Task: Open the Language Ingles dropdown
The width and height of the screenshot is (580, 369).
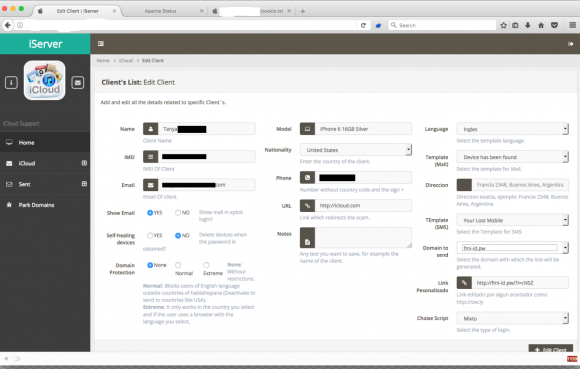Action: click(513, 129)
